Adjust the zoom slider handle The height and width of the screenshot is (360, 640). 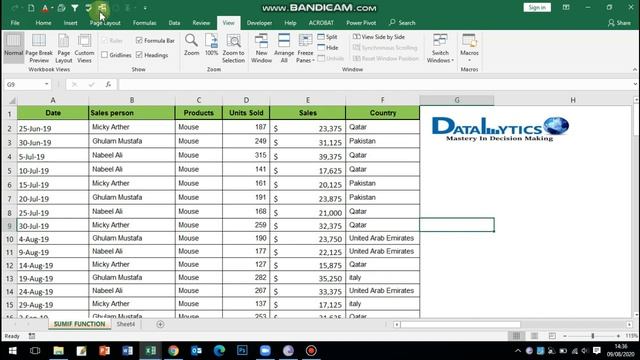tap(593, 336)
